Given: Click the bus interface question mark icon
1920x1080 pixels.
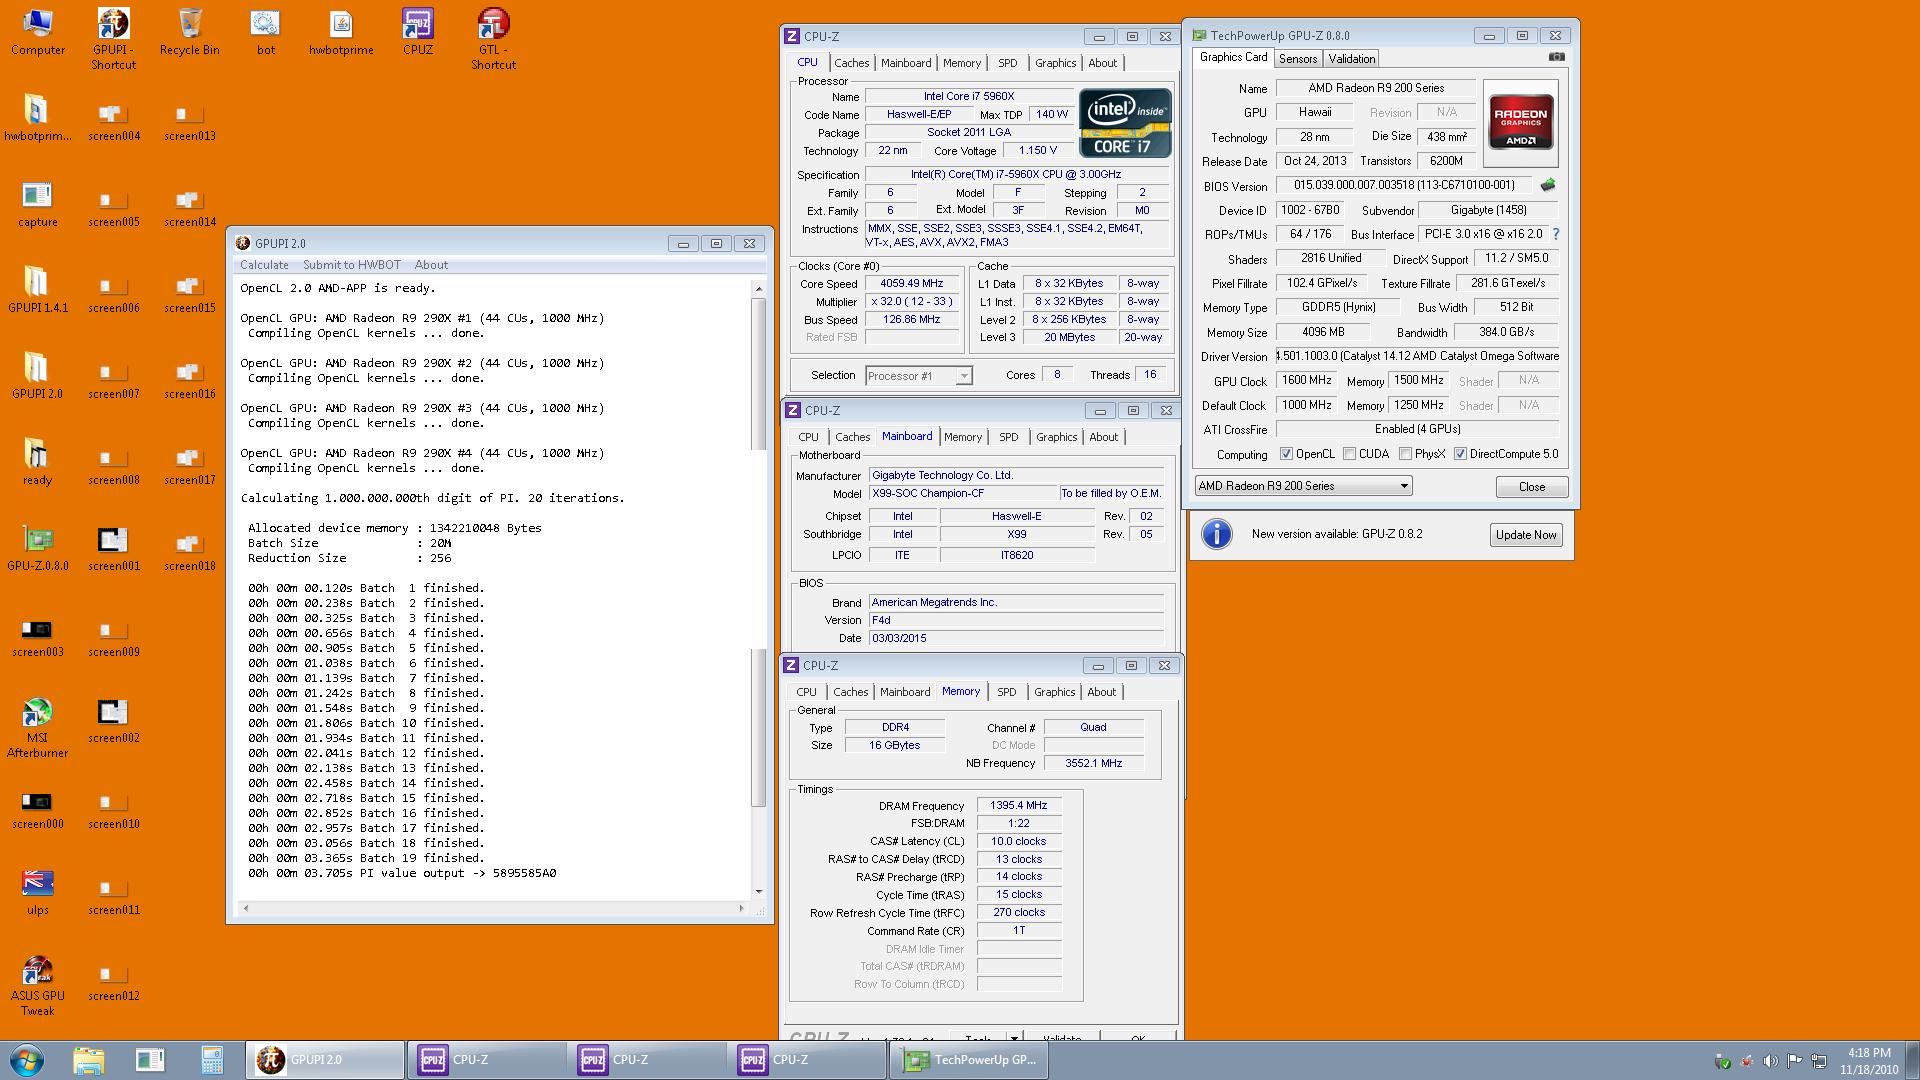Looking at the screenshot, I should [x=1556, y=234].
